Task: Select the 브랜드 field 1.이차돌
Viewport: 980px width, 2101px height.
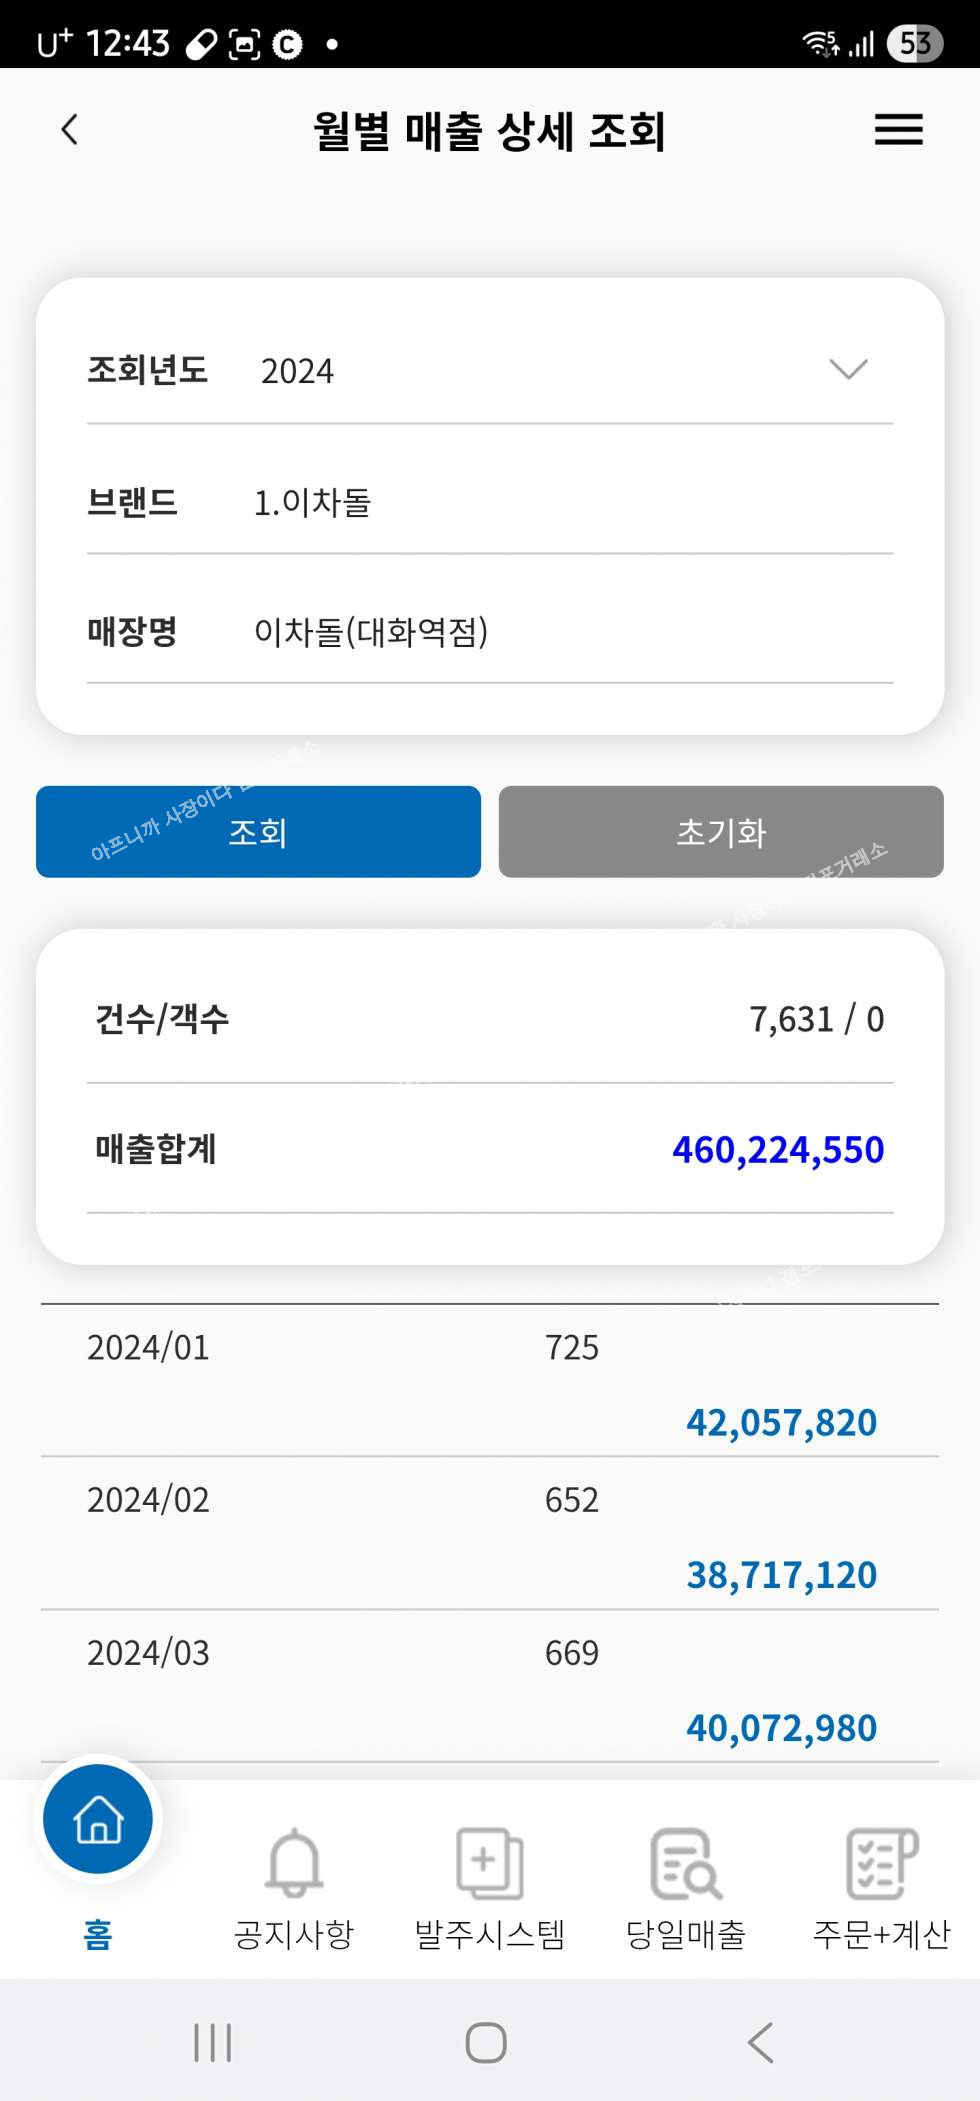Action: coord(312,502)
